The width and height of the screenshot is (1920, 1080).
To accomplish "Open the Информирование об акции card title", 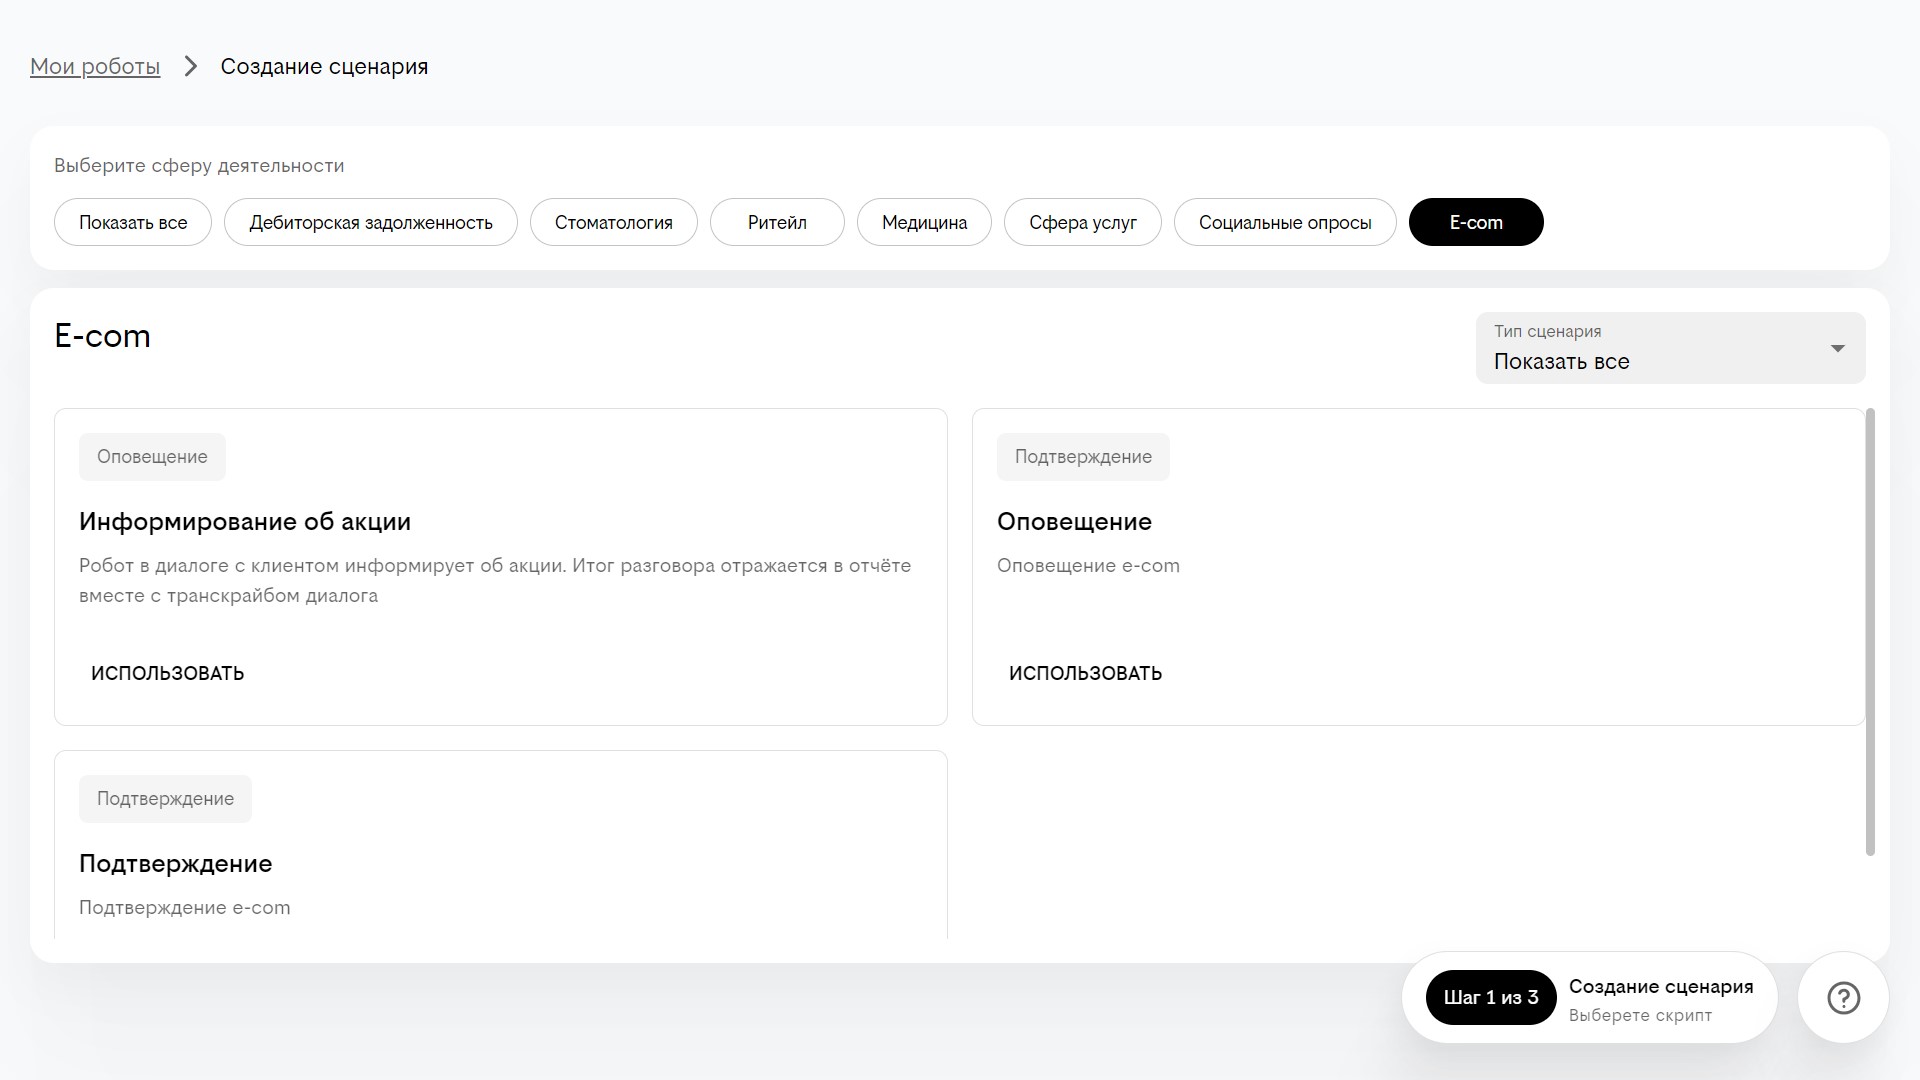I will (245, 521).
